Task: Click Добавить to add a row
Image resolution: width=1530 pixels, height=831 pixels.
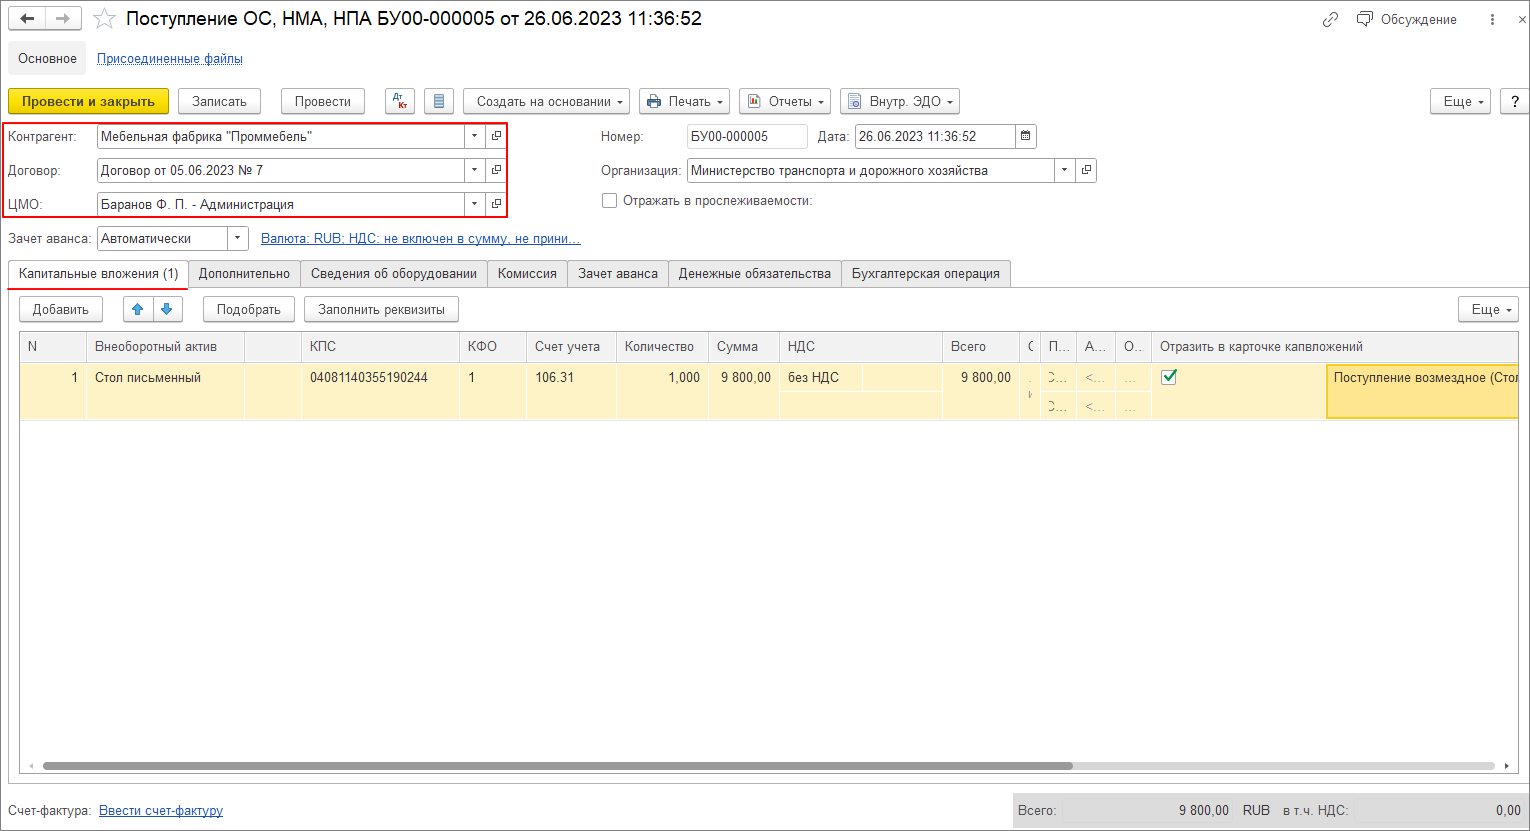Action: coord(61,309)
